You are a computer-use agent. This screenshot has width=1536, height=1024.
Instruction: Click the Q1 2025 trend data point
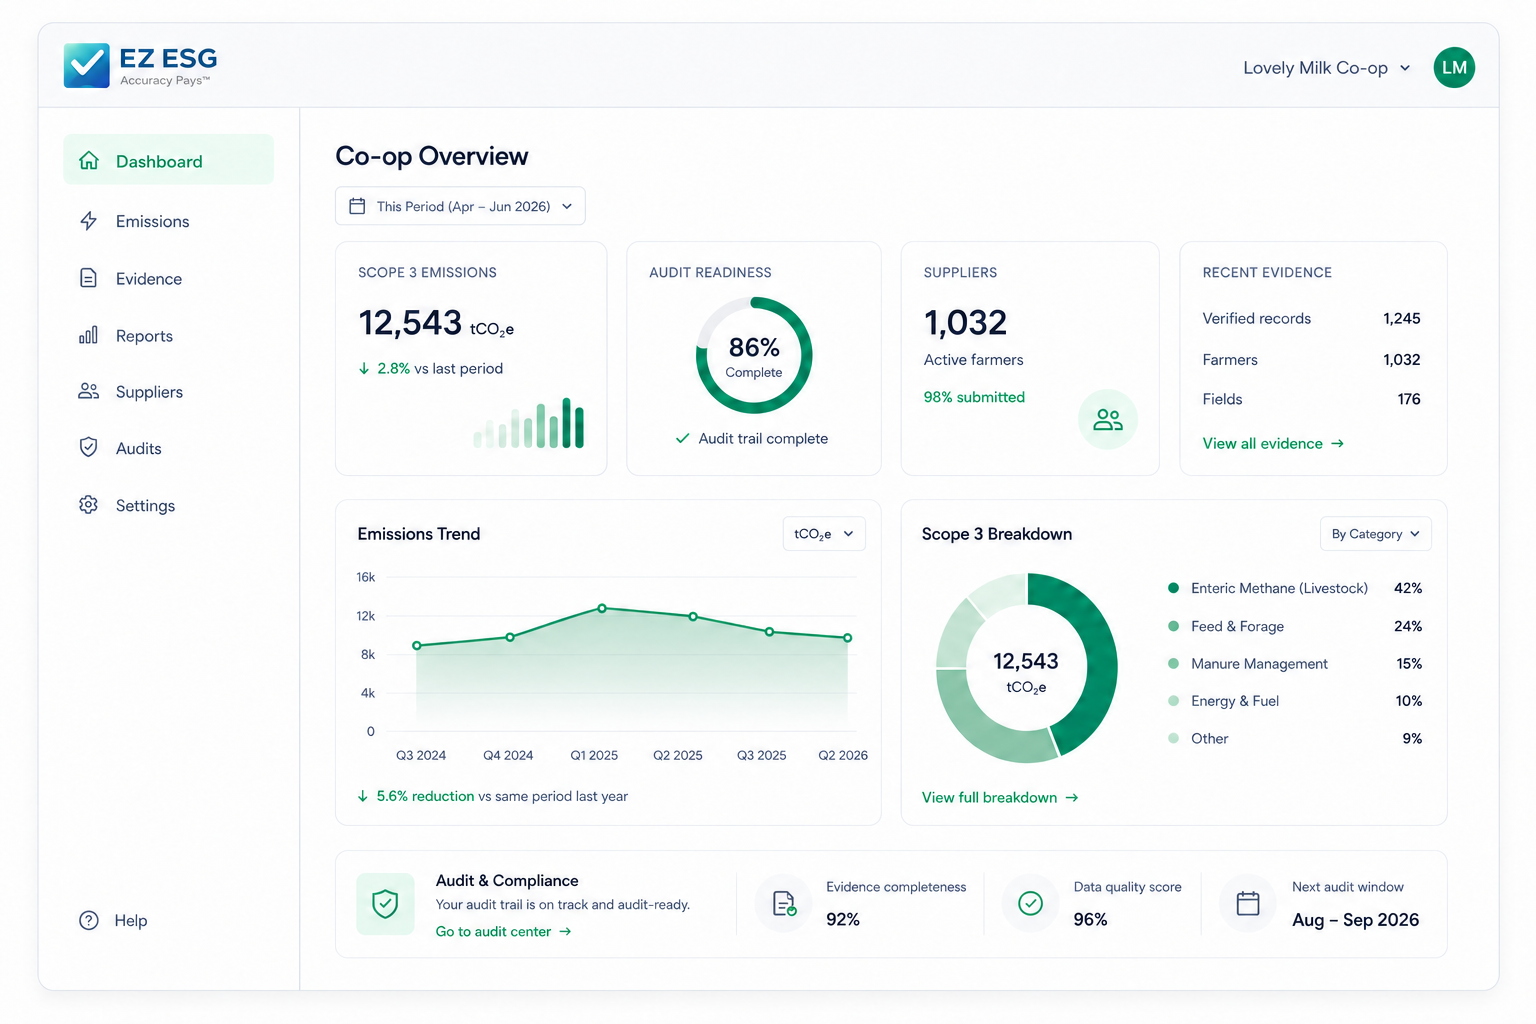click(x=602, y=608)
